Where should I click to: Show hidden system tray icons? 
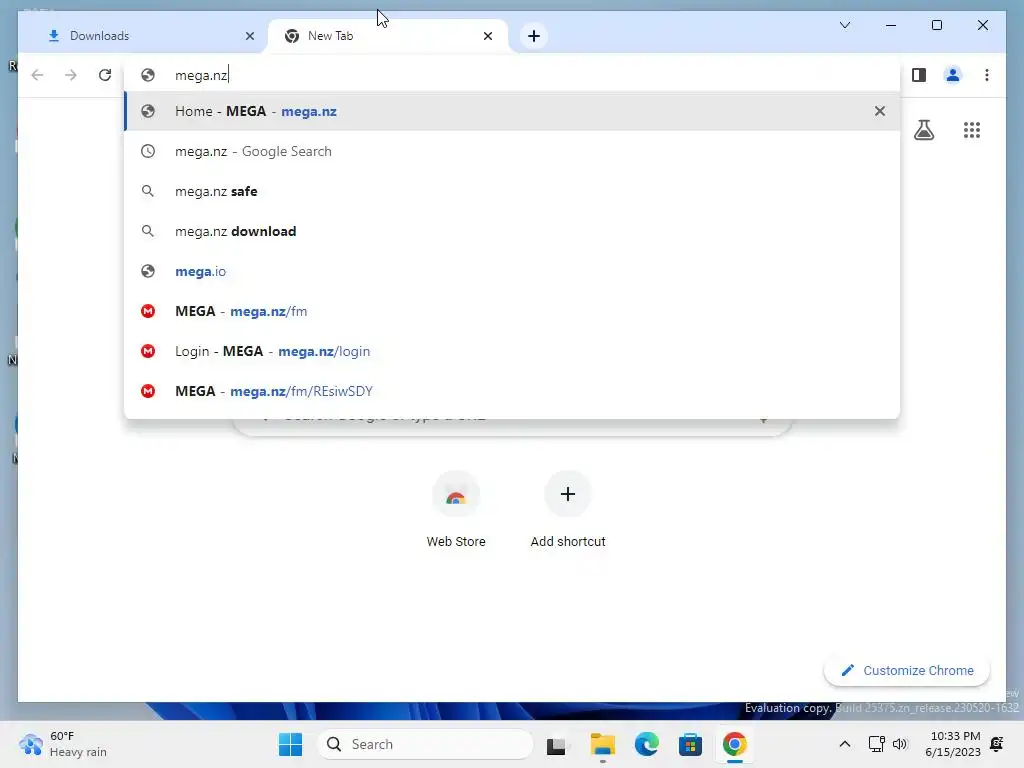[x=844, y=744]
